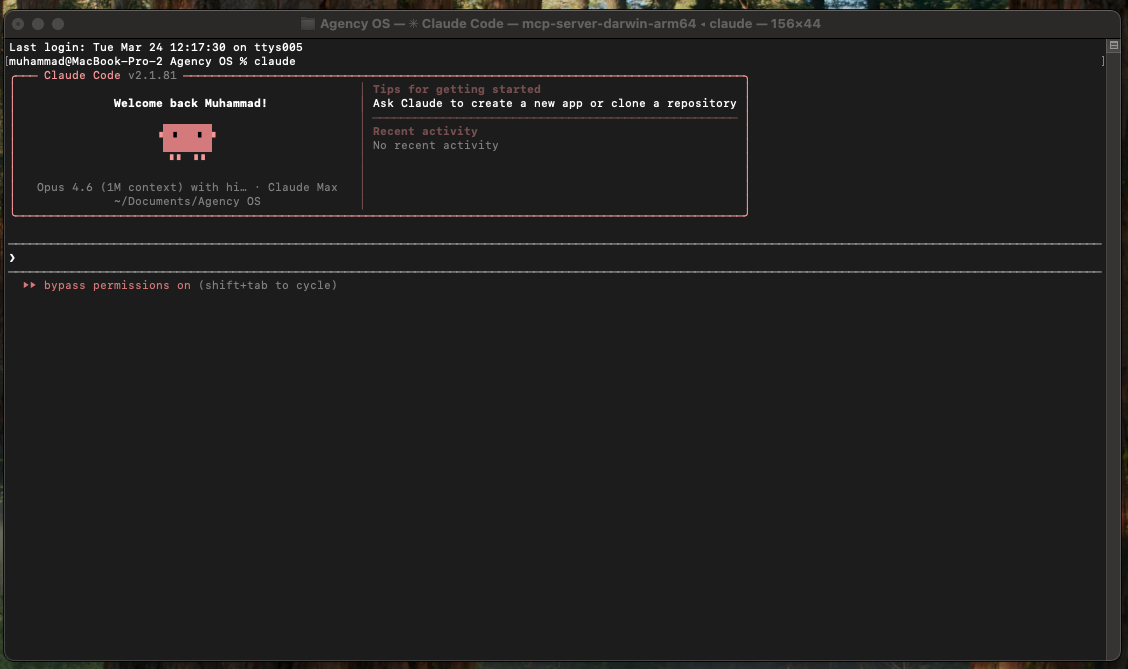Viewport: 1128px width, 669px height.
Task: Click the double-arrow bypass mode icon
Action: click(30, 286)
